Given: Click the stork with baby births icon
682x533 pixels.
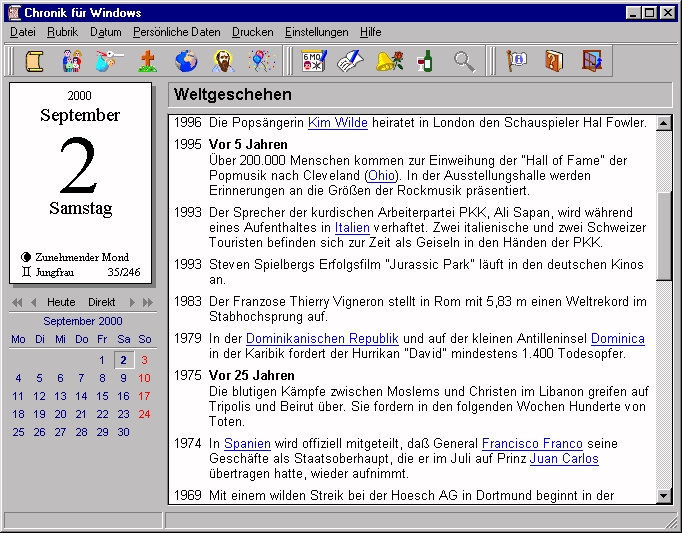Looking at the screenshot, I should [109, 61].
